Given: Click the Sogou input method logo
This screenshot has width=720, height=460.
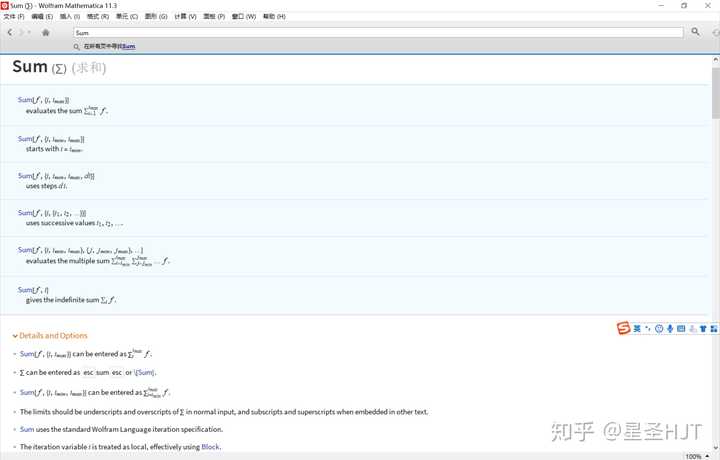Looking at the screenshot, I should coord(623,328).
